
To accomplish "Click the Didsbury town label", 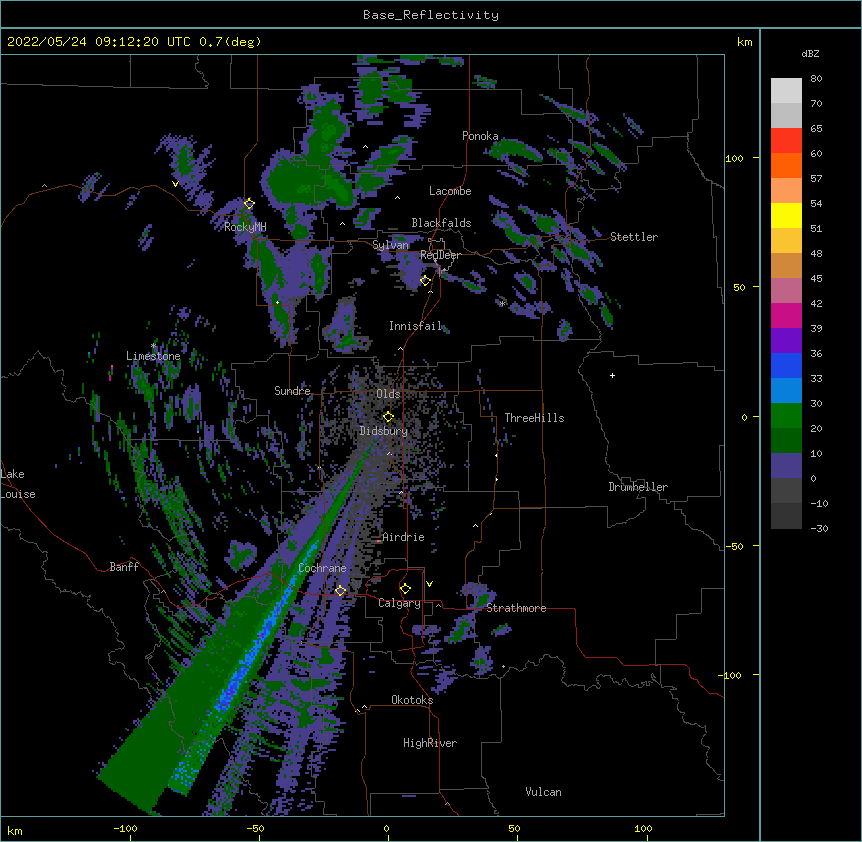I will coord(384,431).
